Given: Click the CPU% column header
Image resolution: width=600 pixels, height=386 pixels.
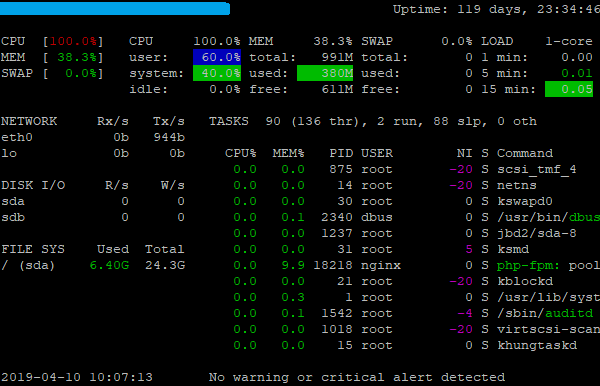Looking at the screenshot, I should click(241, 153).
